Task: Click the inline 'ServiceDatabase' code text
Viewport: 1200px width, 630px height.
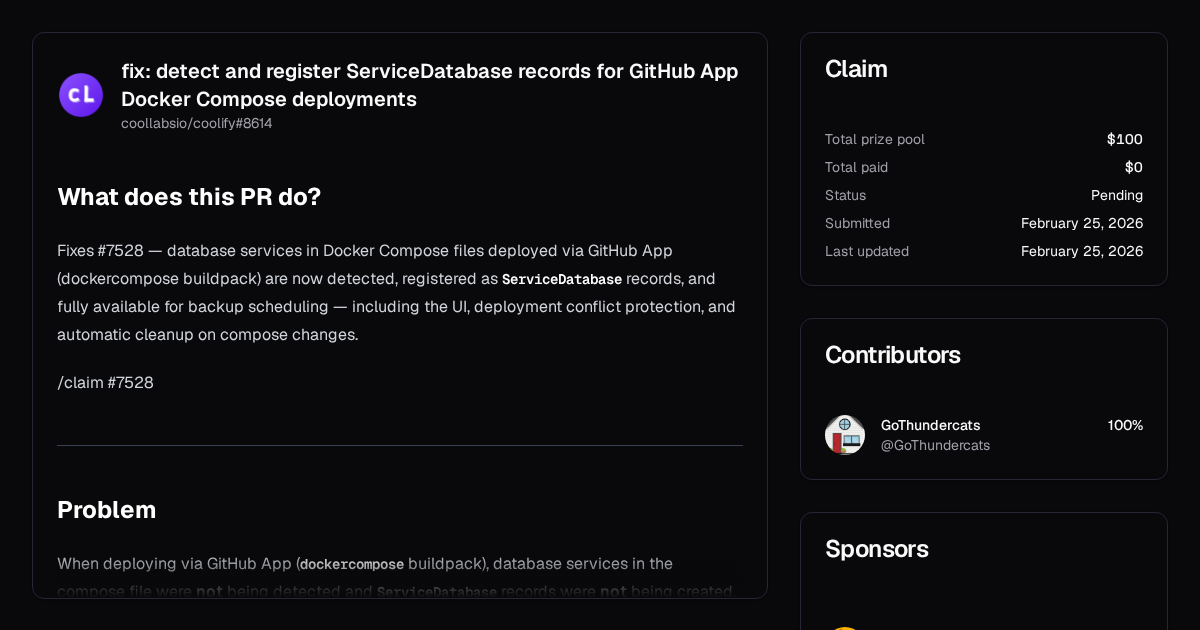Action: coord(562,279)
